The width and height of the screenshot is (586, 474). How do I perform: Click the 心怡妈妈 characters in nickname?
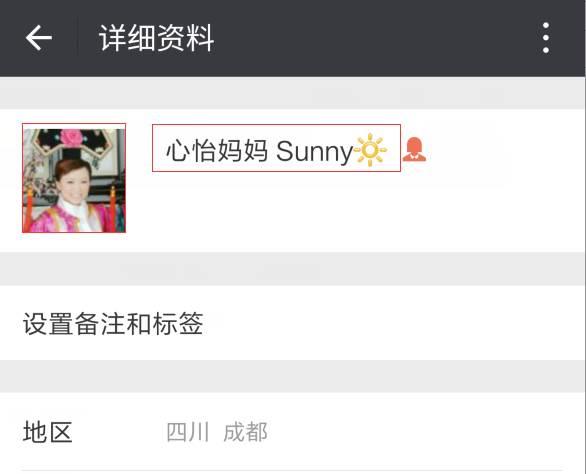coord(217,150)
